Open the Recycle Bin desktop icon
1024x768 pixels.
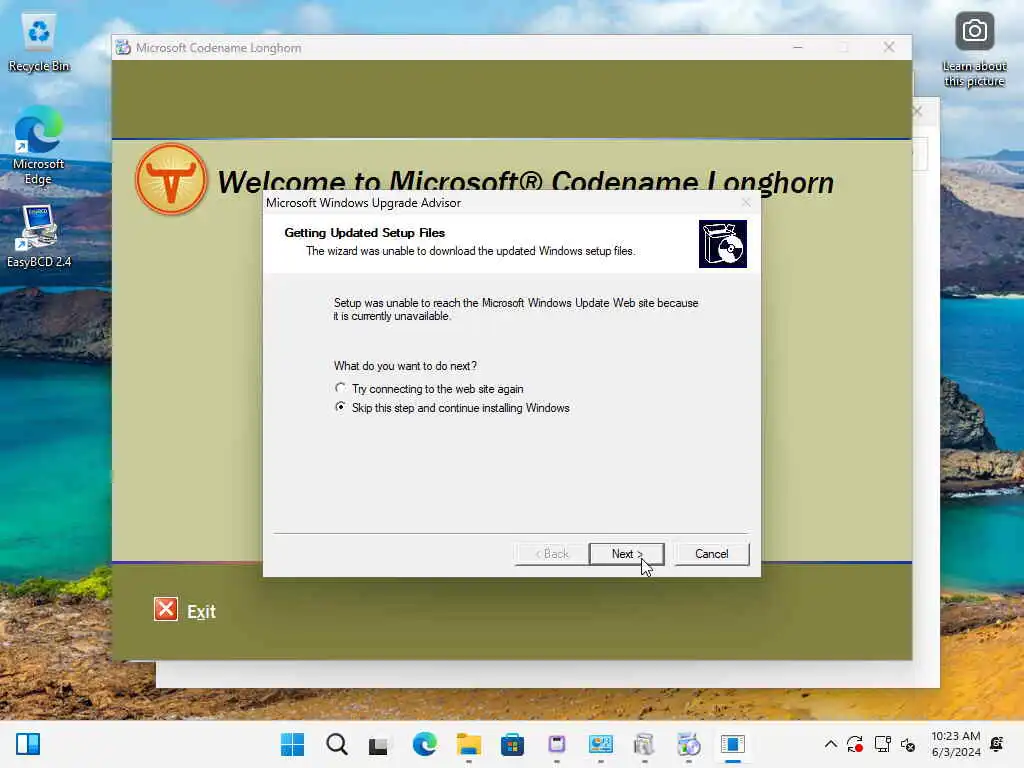(x=39, y=43)
